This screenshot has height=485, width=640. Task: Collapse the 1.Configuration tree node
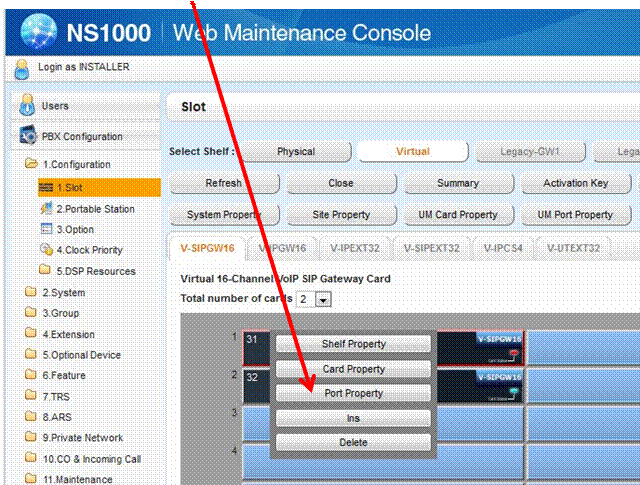[x=32, y=164]
